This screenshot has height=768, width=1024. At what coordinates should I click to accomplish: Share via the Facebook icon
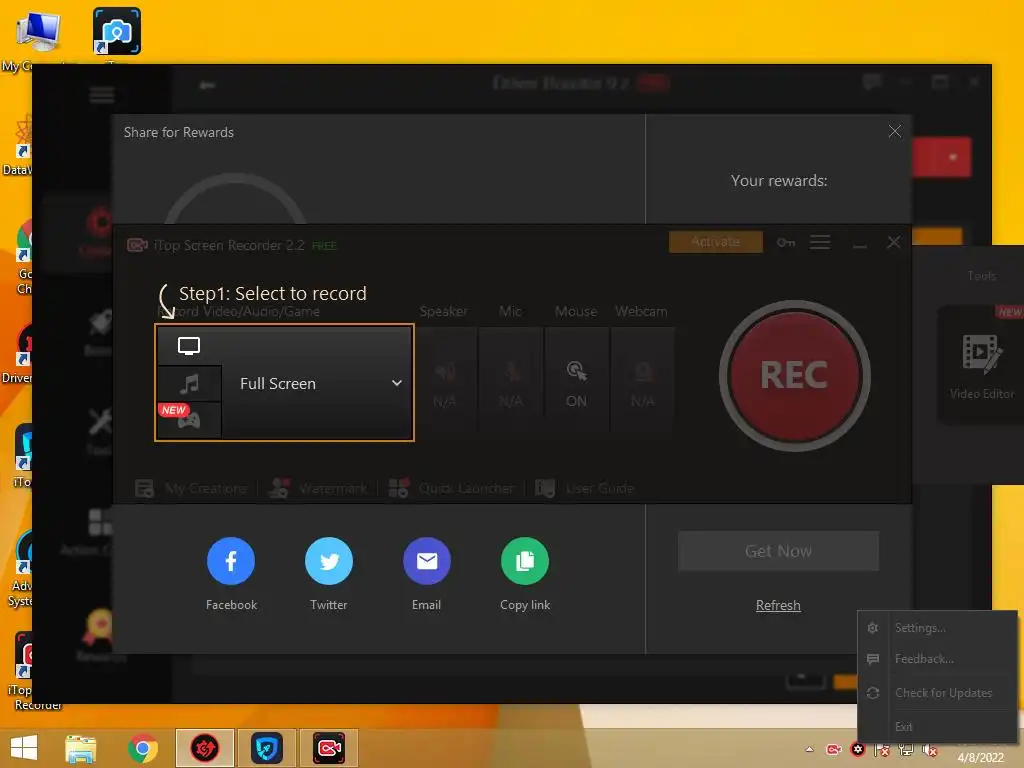[231, 561]
